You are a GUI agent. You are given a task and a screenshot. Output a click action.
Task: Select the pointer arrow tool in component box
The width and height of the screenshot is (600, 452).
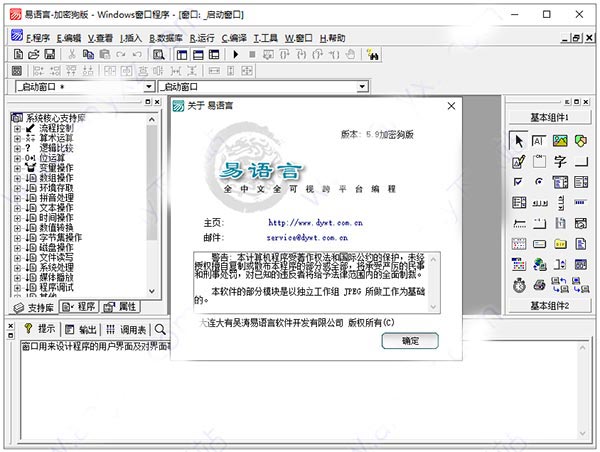pyautogui.click(x=518, y=141)
